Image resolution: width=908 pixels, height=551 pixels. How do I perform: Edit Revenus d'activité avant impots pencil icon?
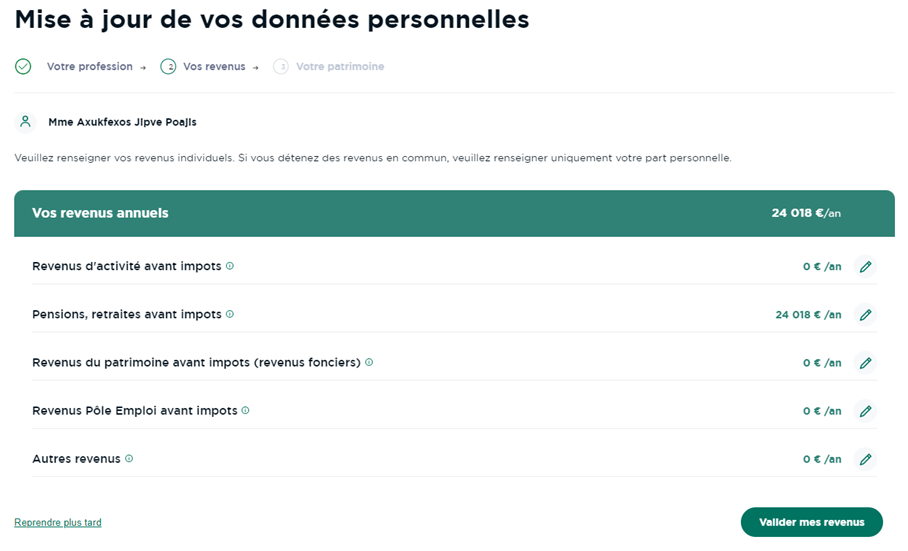865,267
